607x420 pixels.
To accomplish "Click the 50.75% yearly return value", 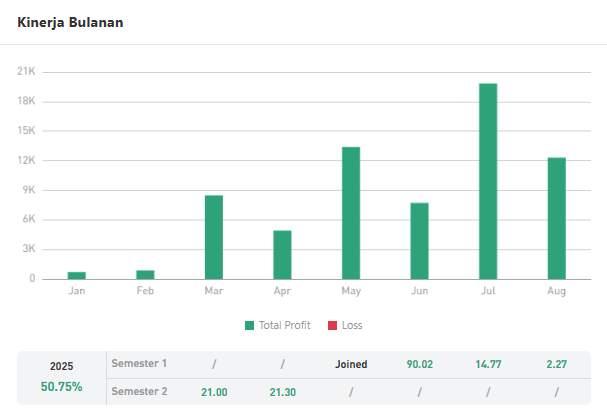I will [x=62, y=386].
